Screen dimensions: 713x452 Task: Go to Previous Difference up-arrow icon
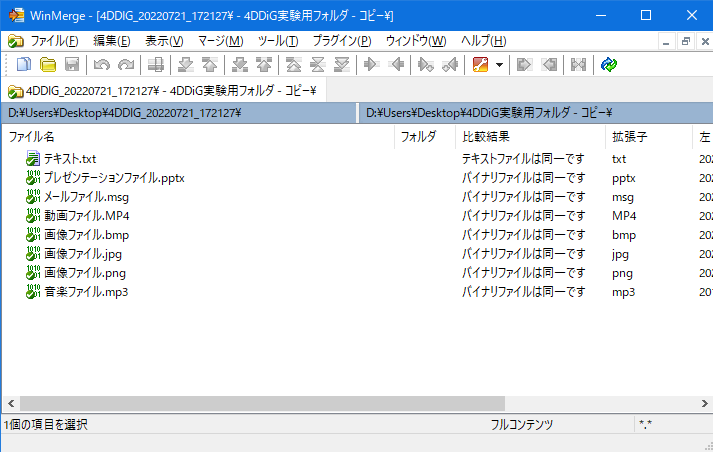(210, 65)
